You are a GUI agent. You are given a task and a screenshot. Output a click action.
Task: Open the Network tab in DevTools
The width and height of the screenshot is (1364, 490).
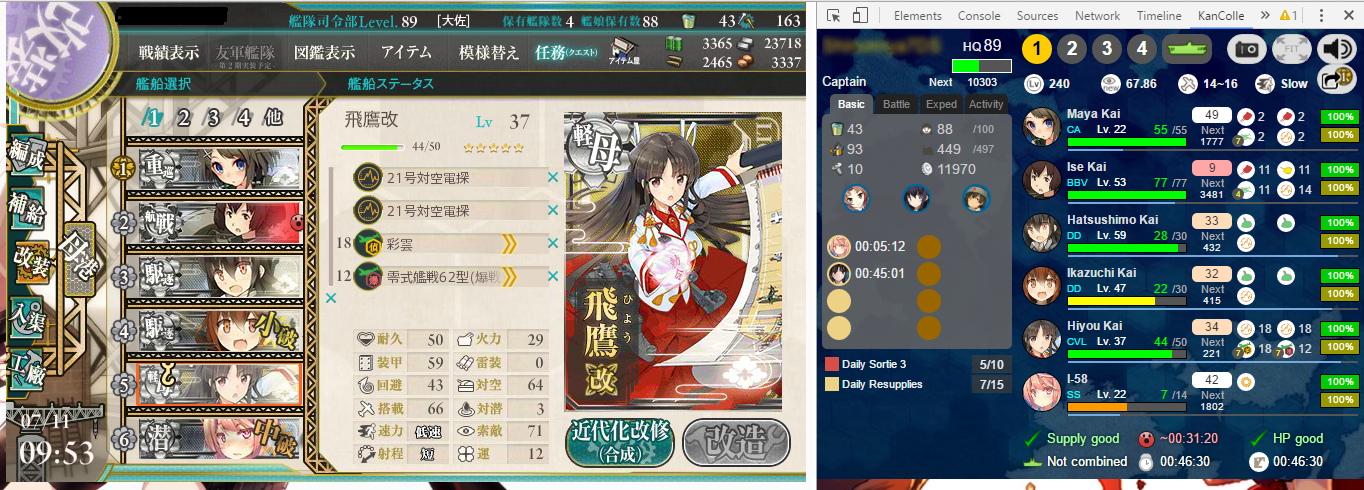point(1097,15)
